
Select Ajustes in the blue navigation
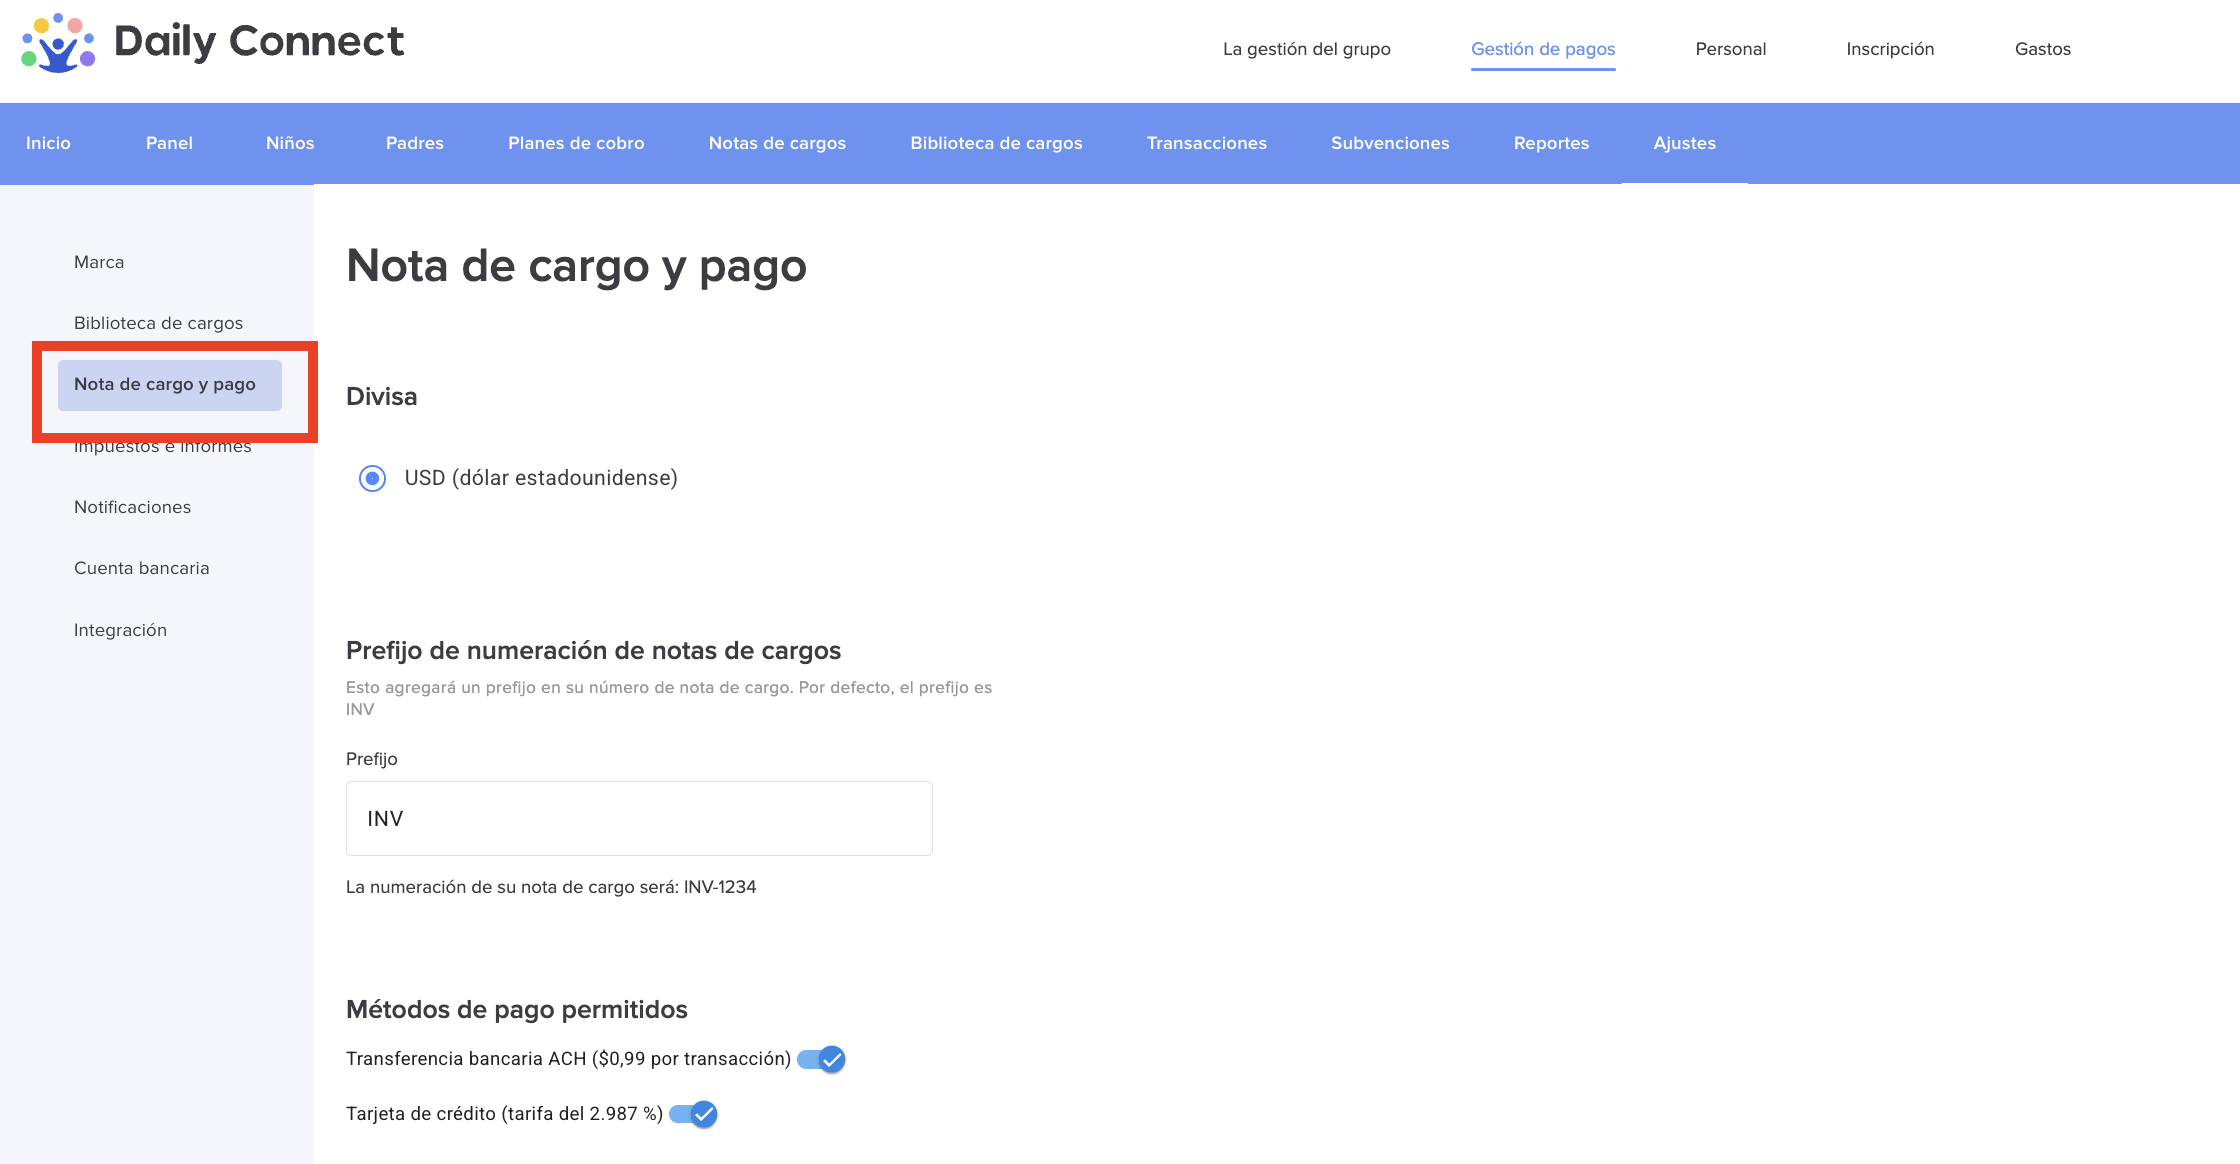click(1684, 143)
